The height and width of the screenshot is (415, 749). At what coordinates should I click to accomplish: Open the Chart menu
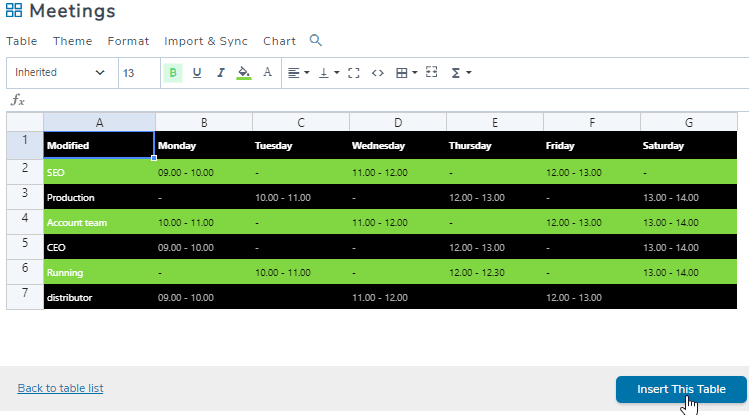tap(279, 41)
